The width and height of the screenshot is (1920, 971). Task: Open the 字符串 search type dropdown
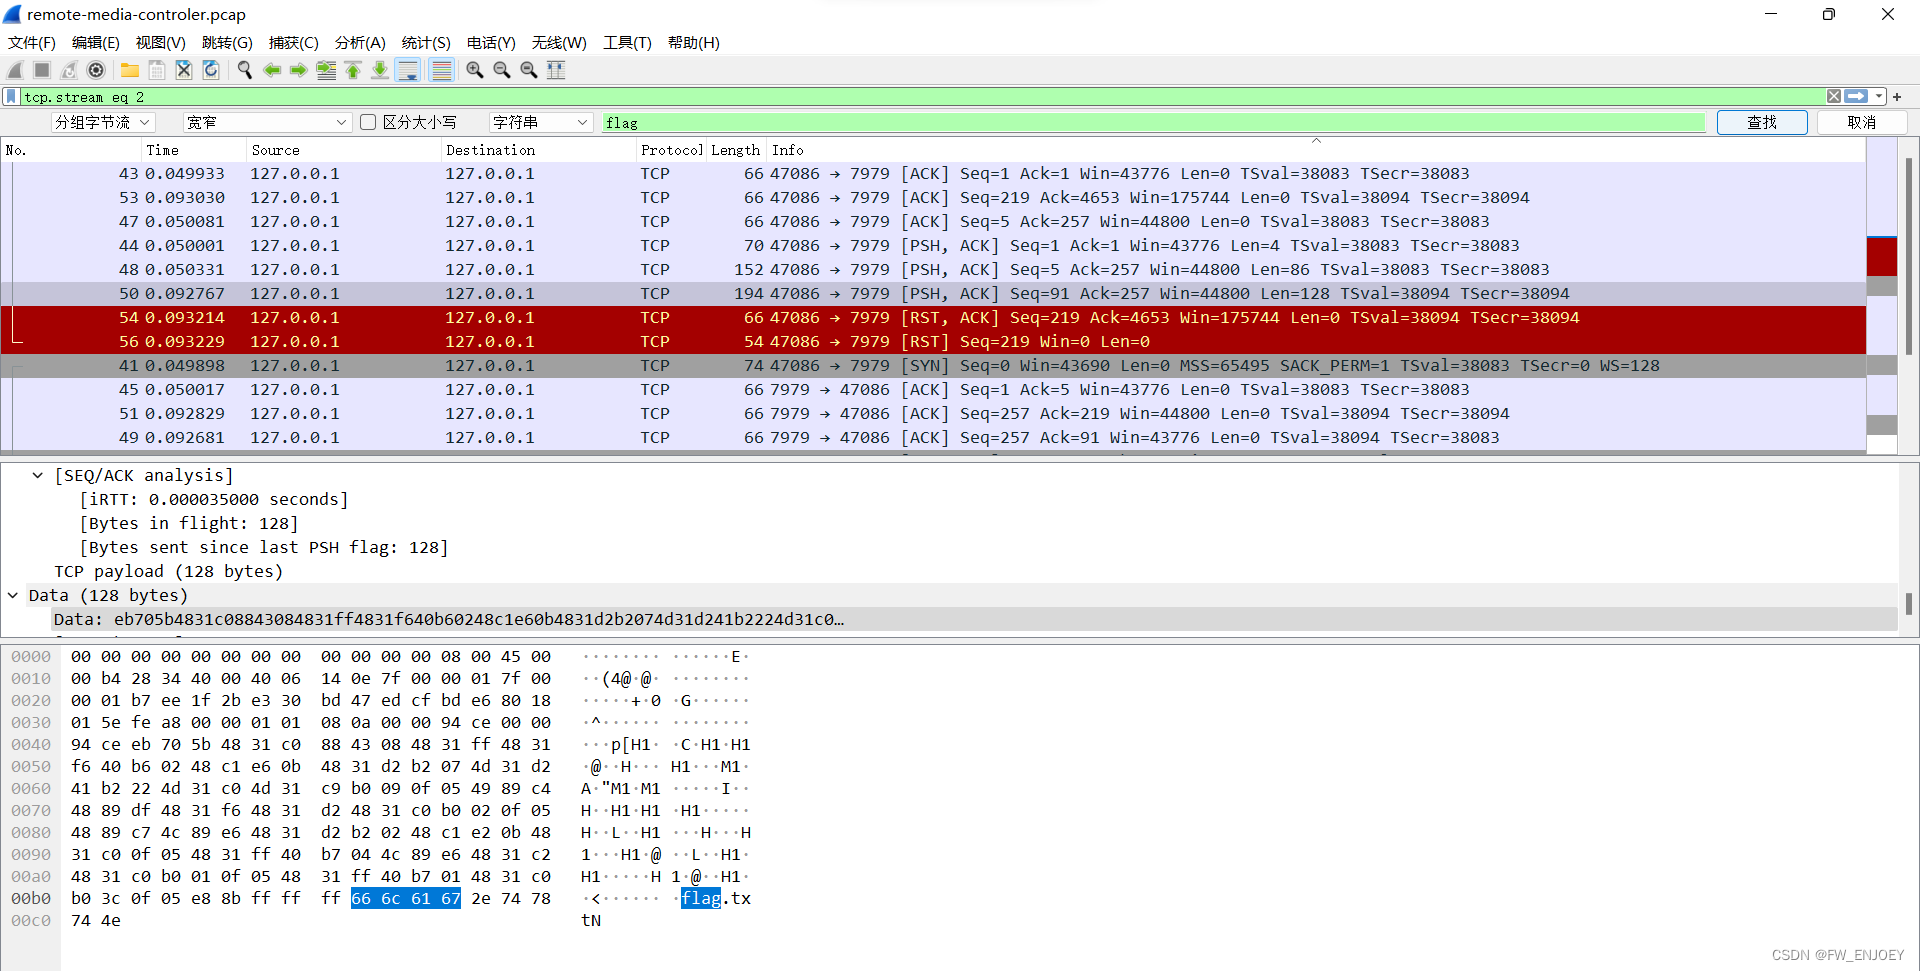(541, 122)
